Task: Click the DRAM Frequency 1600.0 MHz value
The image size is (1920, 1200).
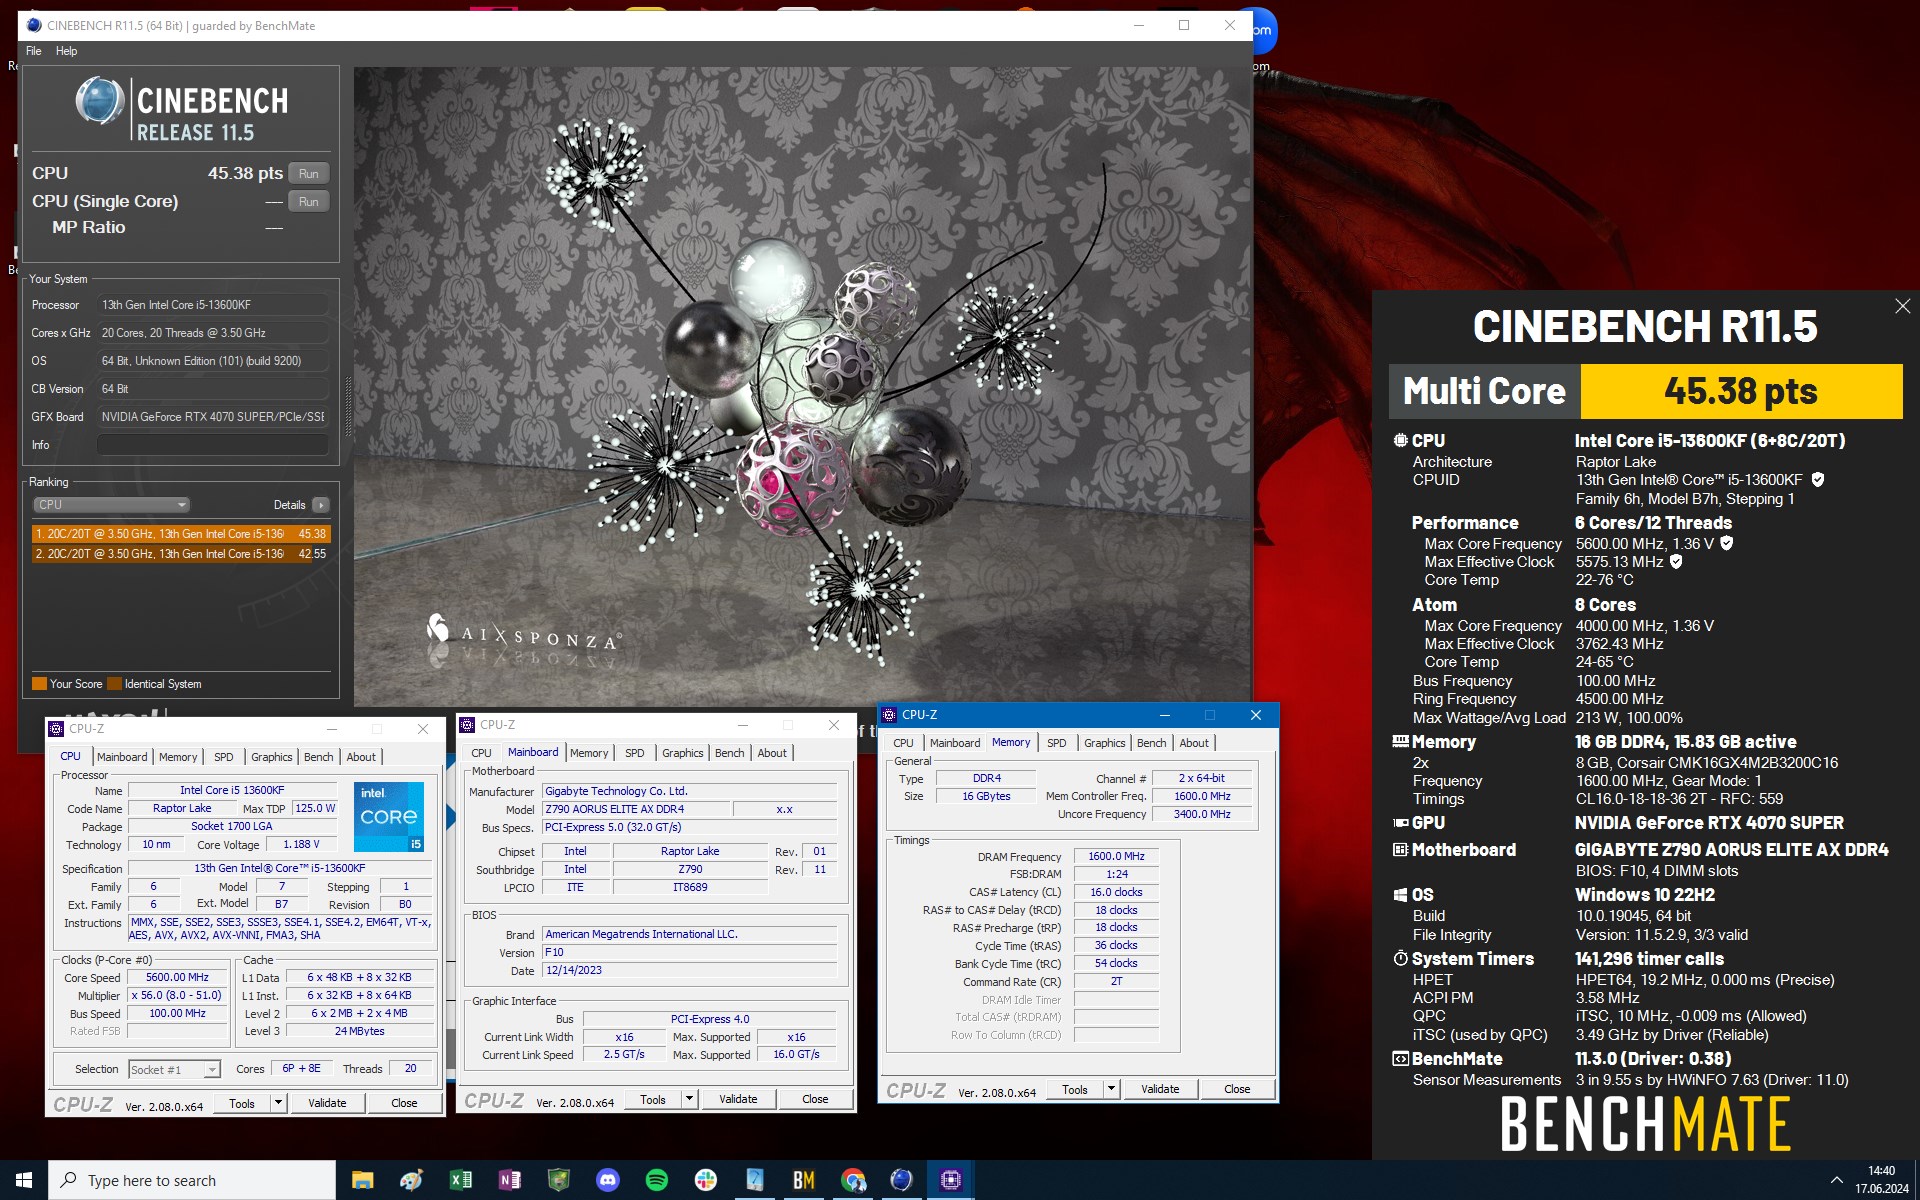Action: tap(1116, 856)
